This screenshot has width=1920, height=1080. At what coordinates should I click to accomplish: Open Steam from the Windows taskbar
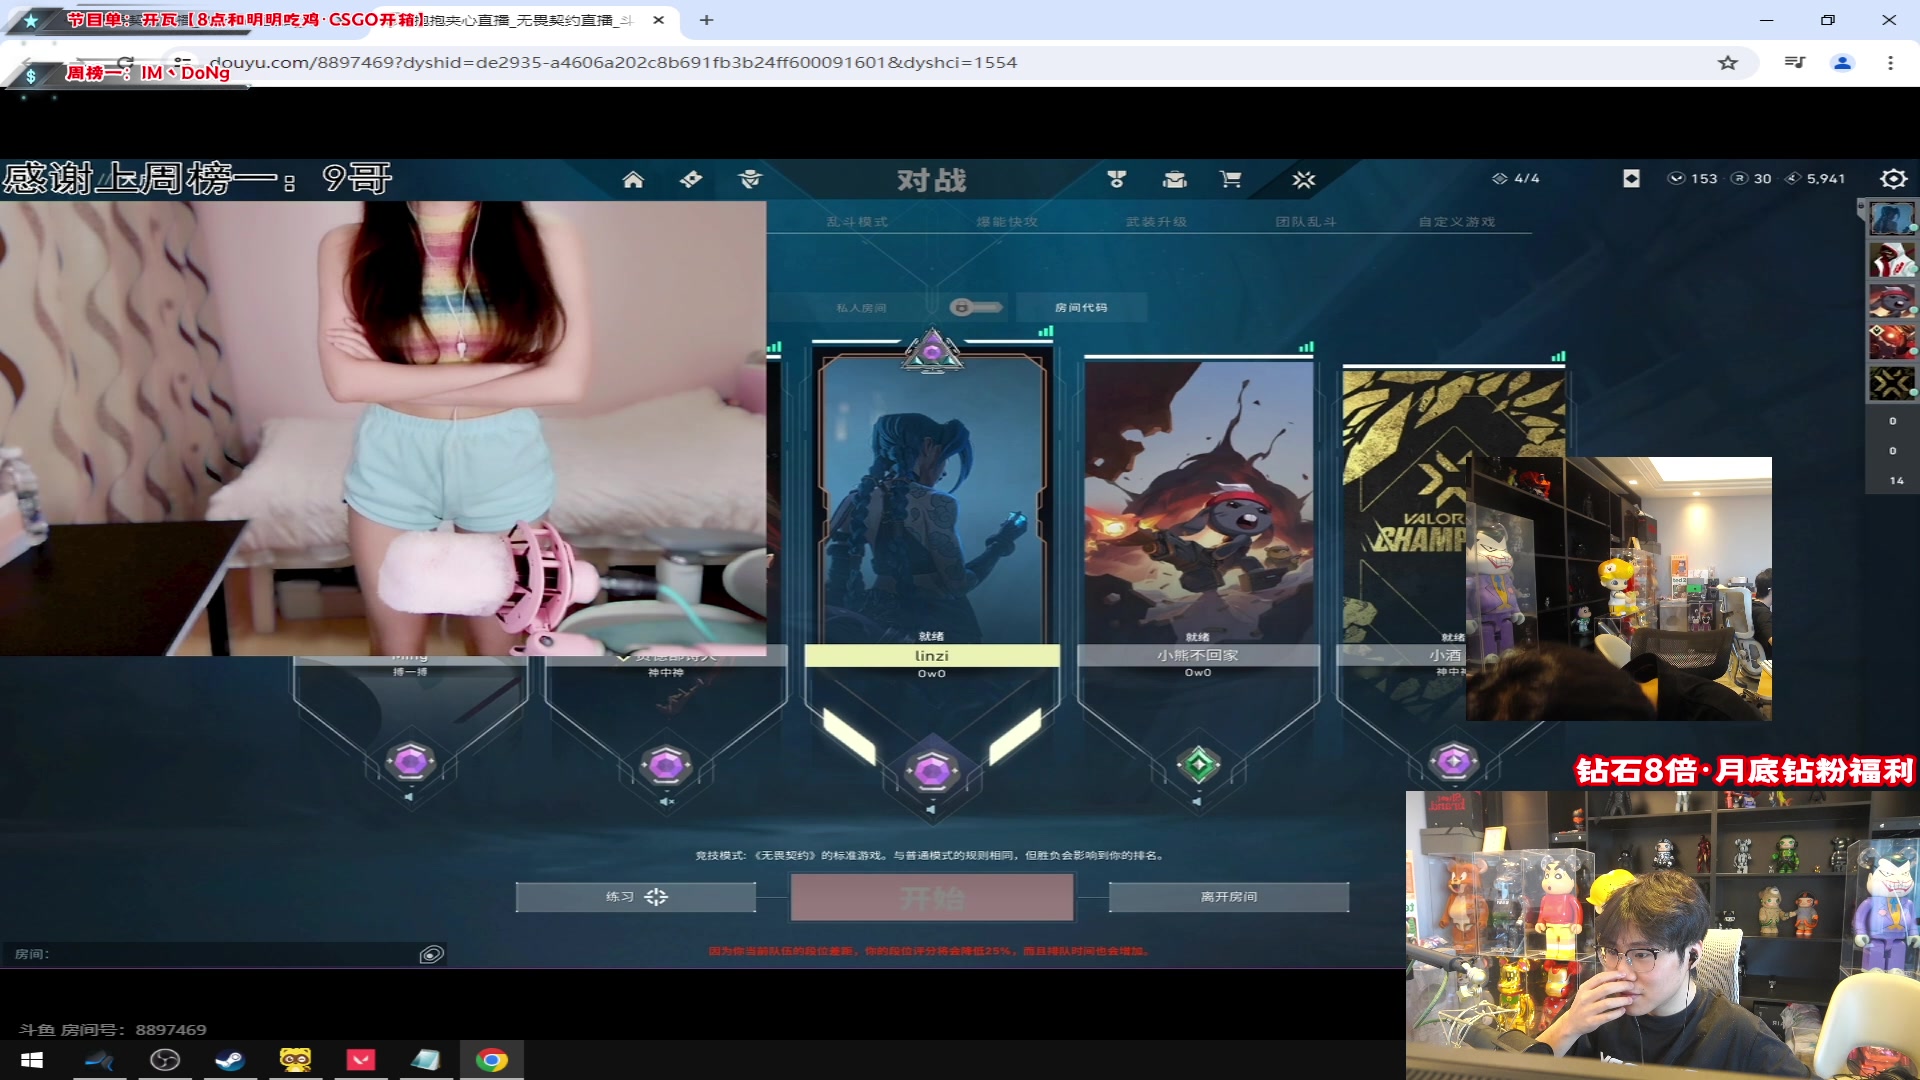pos(230,1060)
